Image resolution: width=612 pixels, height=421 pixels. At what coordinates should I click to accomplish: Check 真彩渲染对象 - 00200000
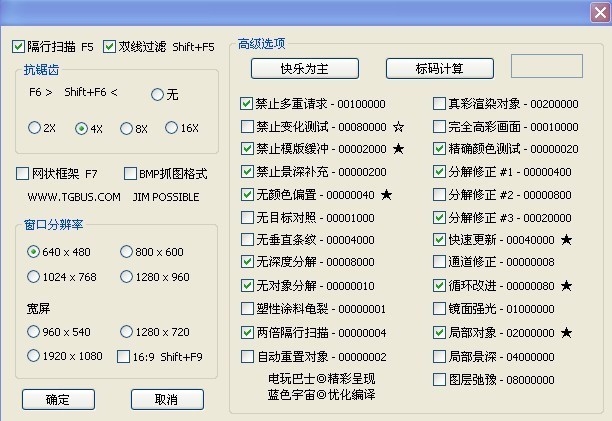tap(439, 104)
